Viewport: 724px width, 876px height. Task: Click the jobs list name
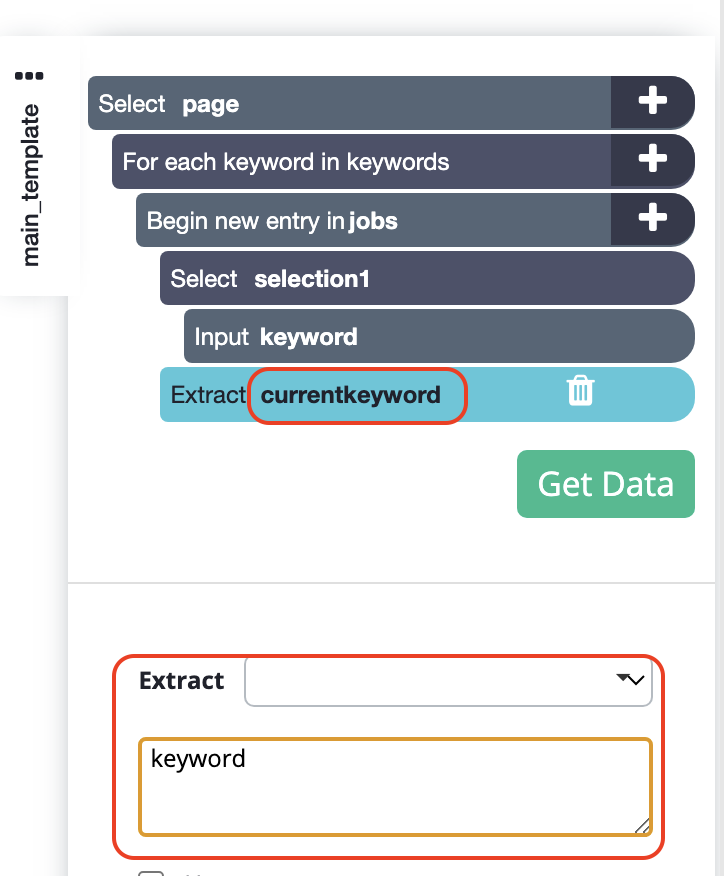click(373, 221)
